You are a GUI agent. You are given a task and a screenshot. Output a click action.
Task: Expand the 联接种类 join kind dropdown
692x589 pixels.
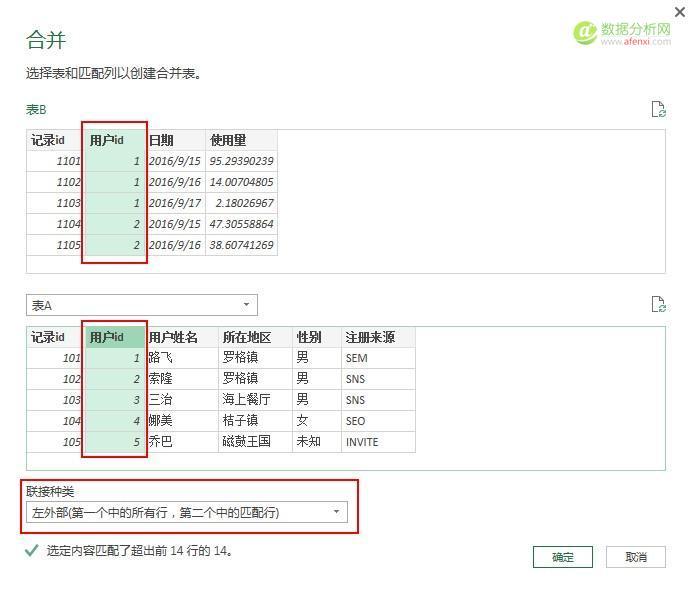(x=187, y=512)
